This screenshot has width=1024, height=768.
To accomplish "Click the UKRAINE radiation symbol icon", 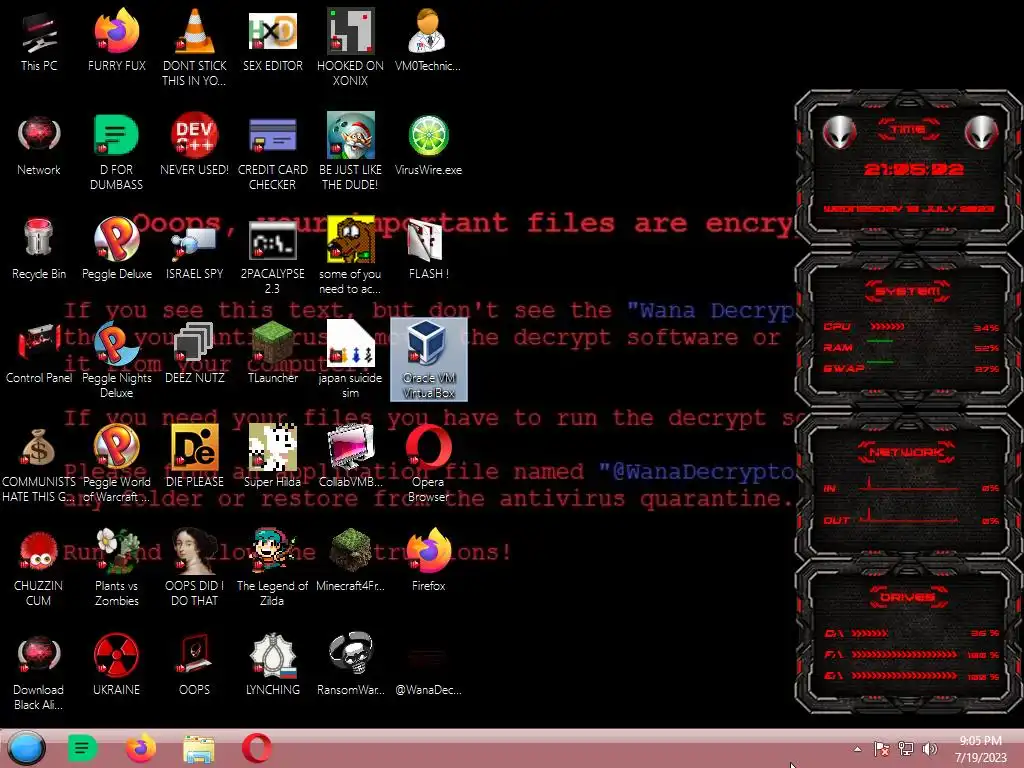I will point(116,665).
